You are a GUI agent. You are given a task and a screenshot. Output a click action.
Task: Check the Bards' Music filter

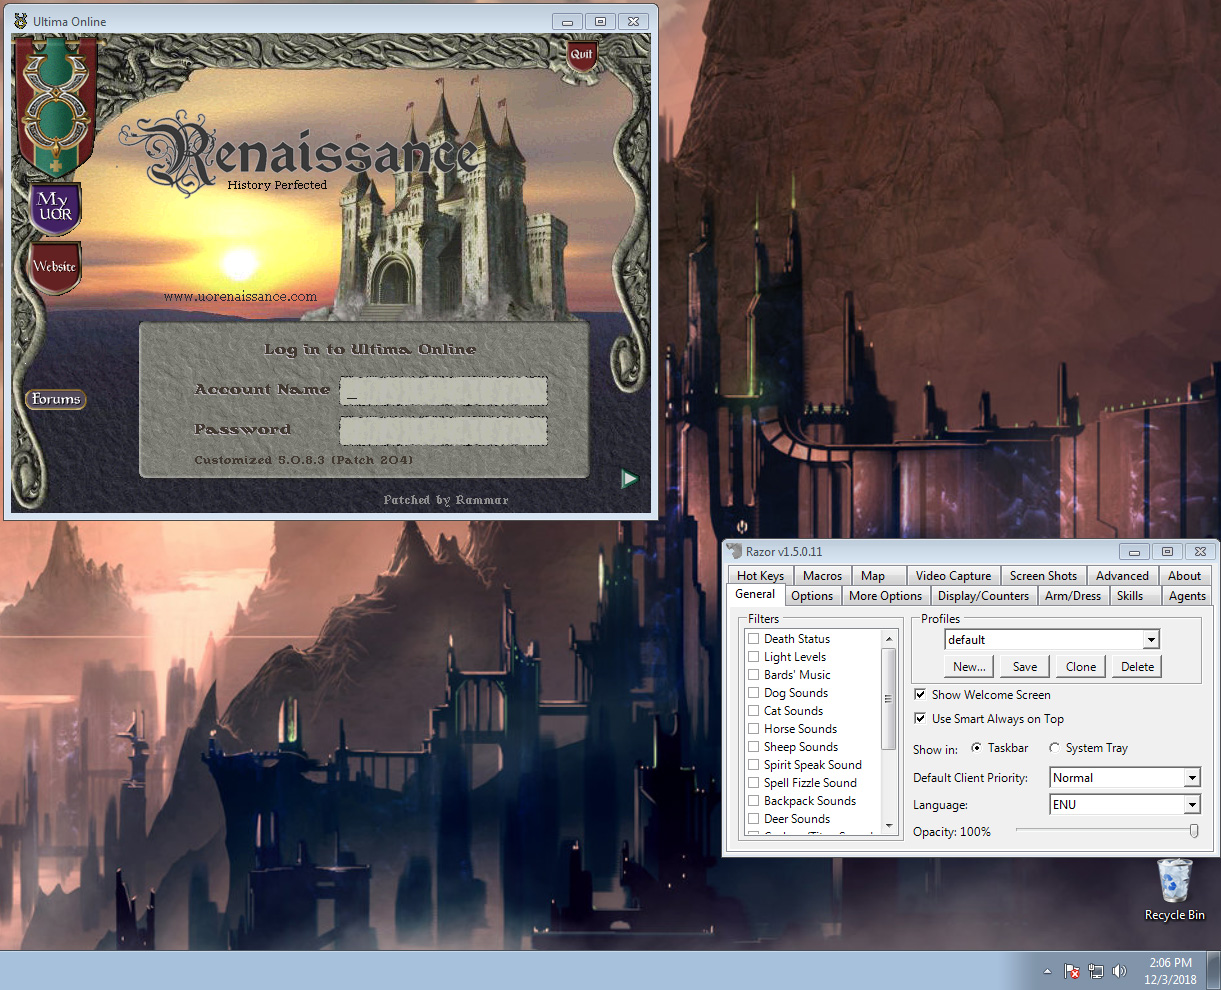click(x=754, y=675)
